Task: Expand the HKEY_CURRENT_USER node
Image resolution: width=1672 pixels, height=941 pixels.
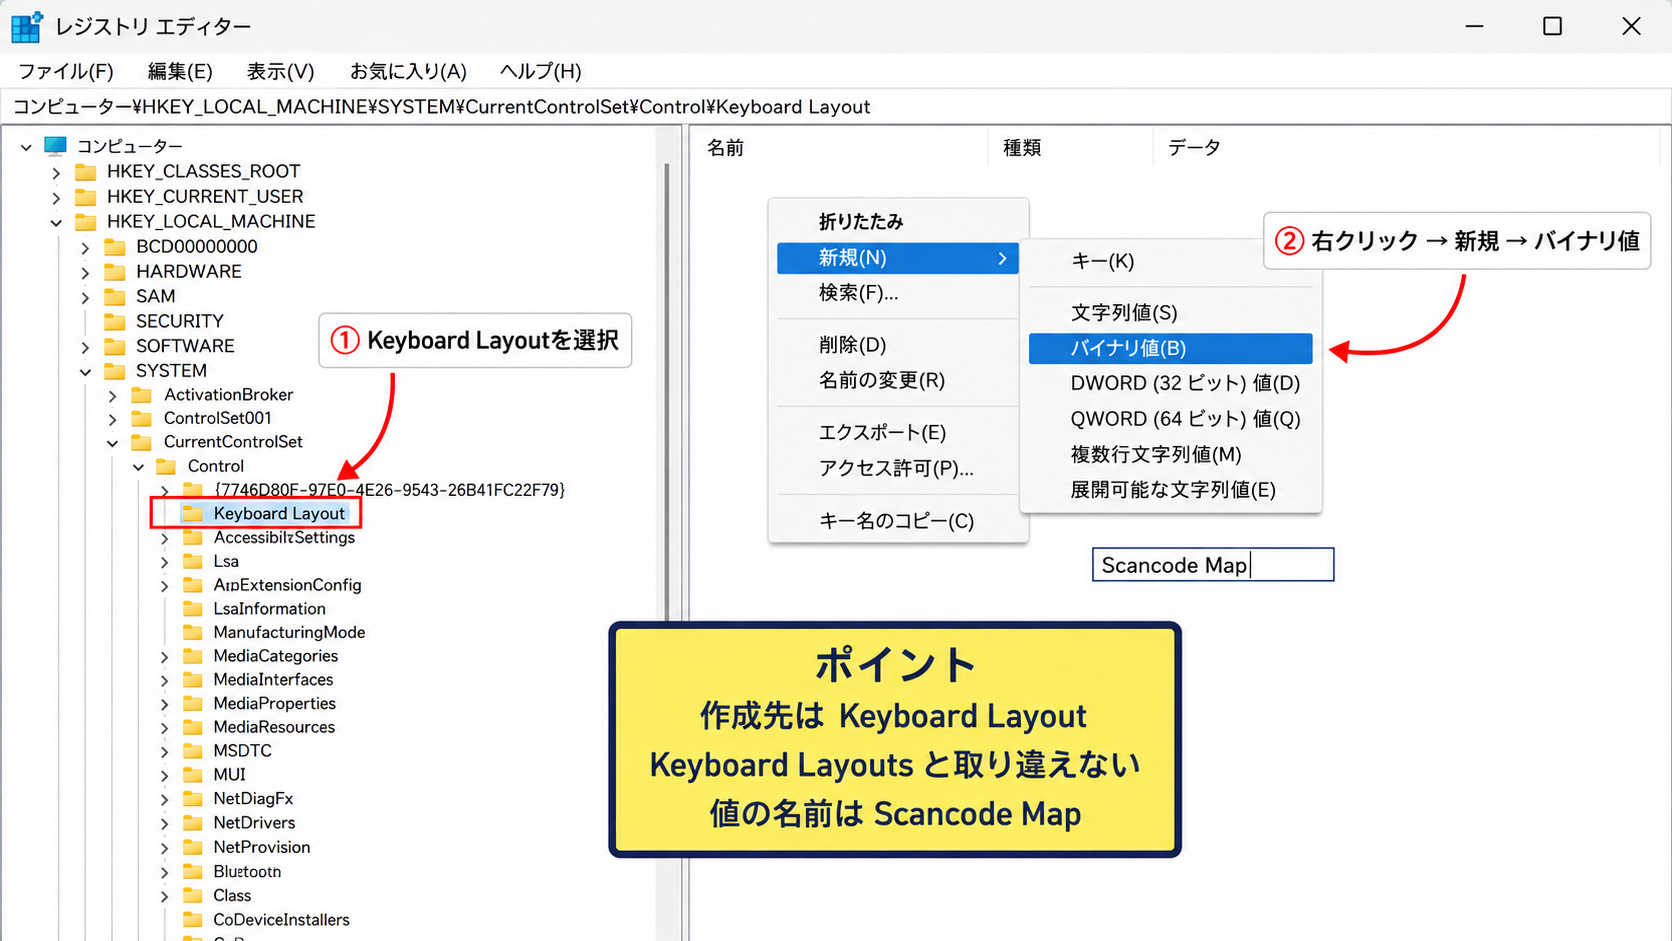Action: (x=57, y=198)
